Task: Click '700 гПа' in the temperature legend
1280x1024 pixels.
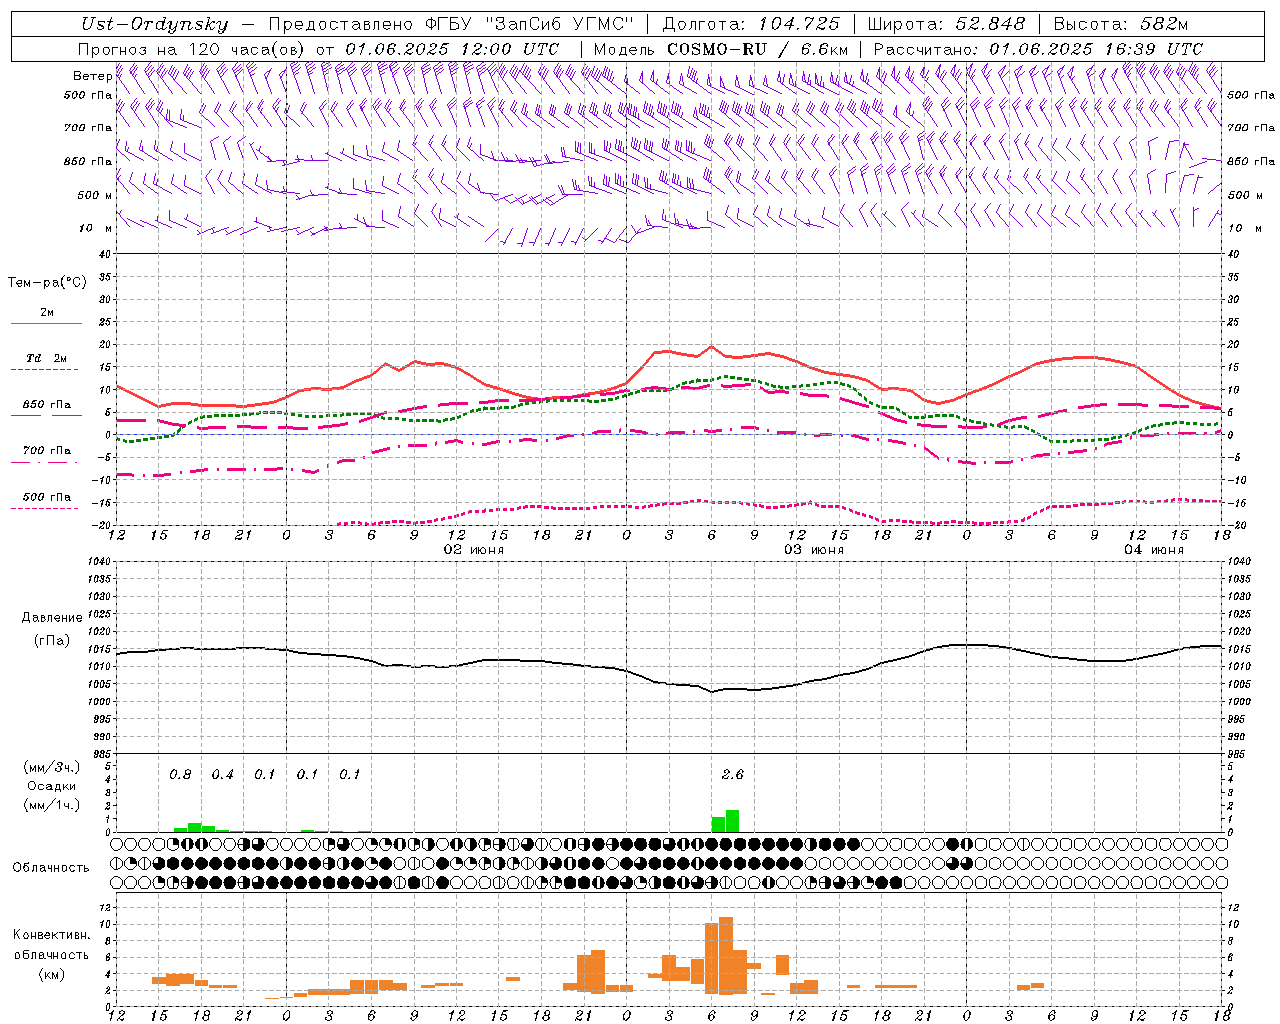Action: [x=47, y=451]
